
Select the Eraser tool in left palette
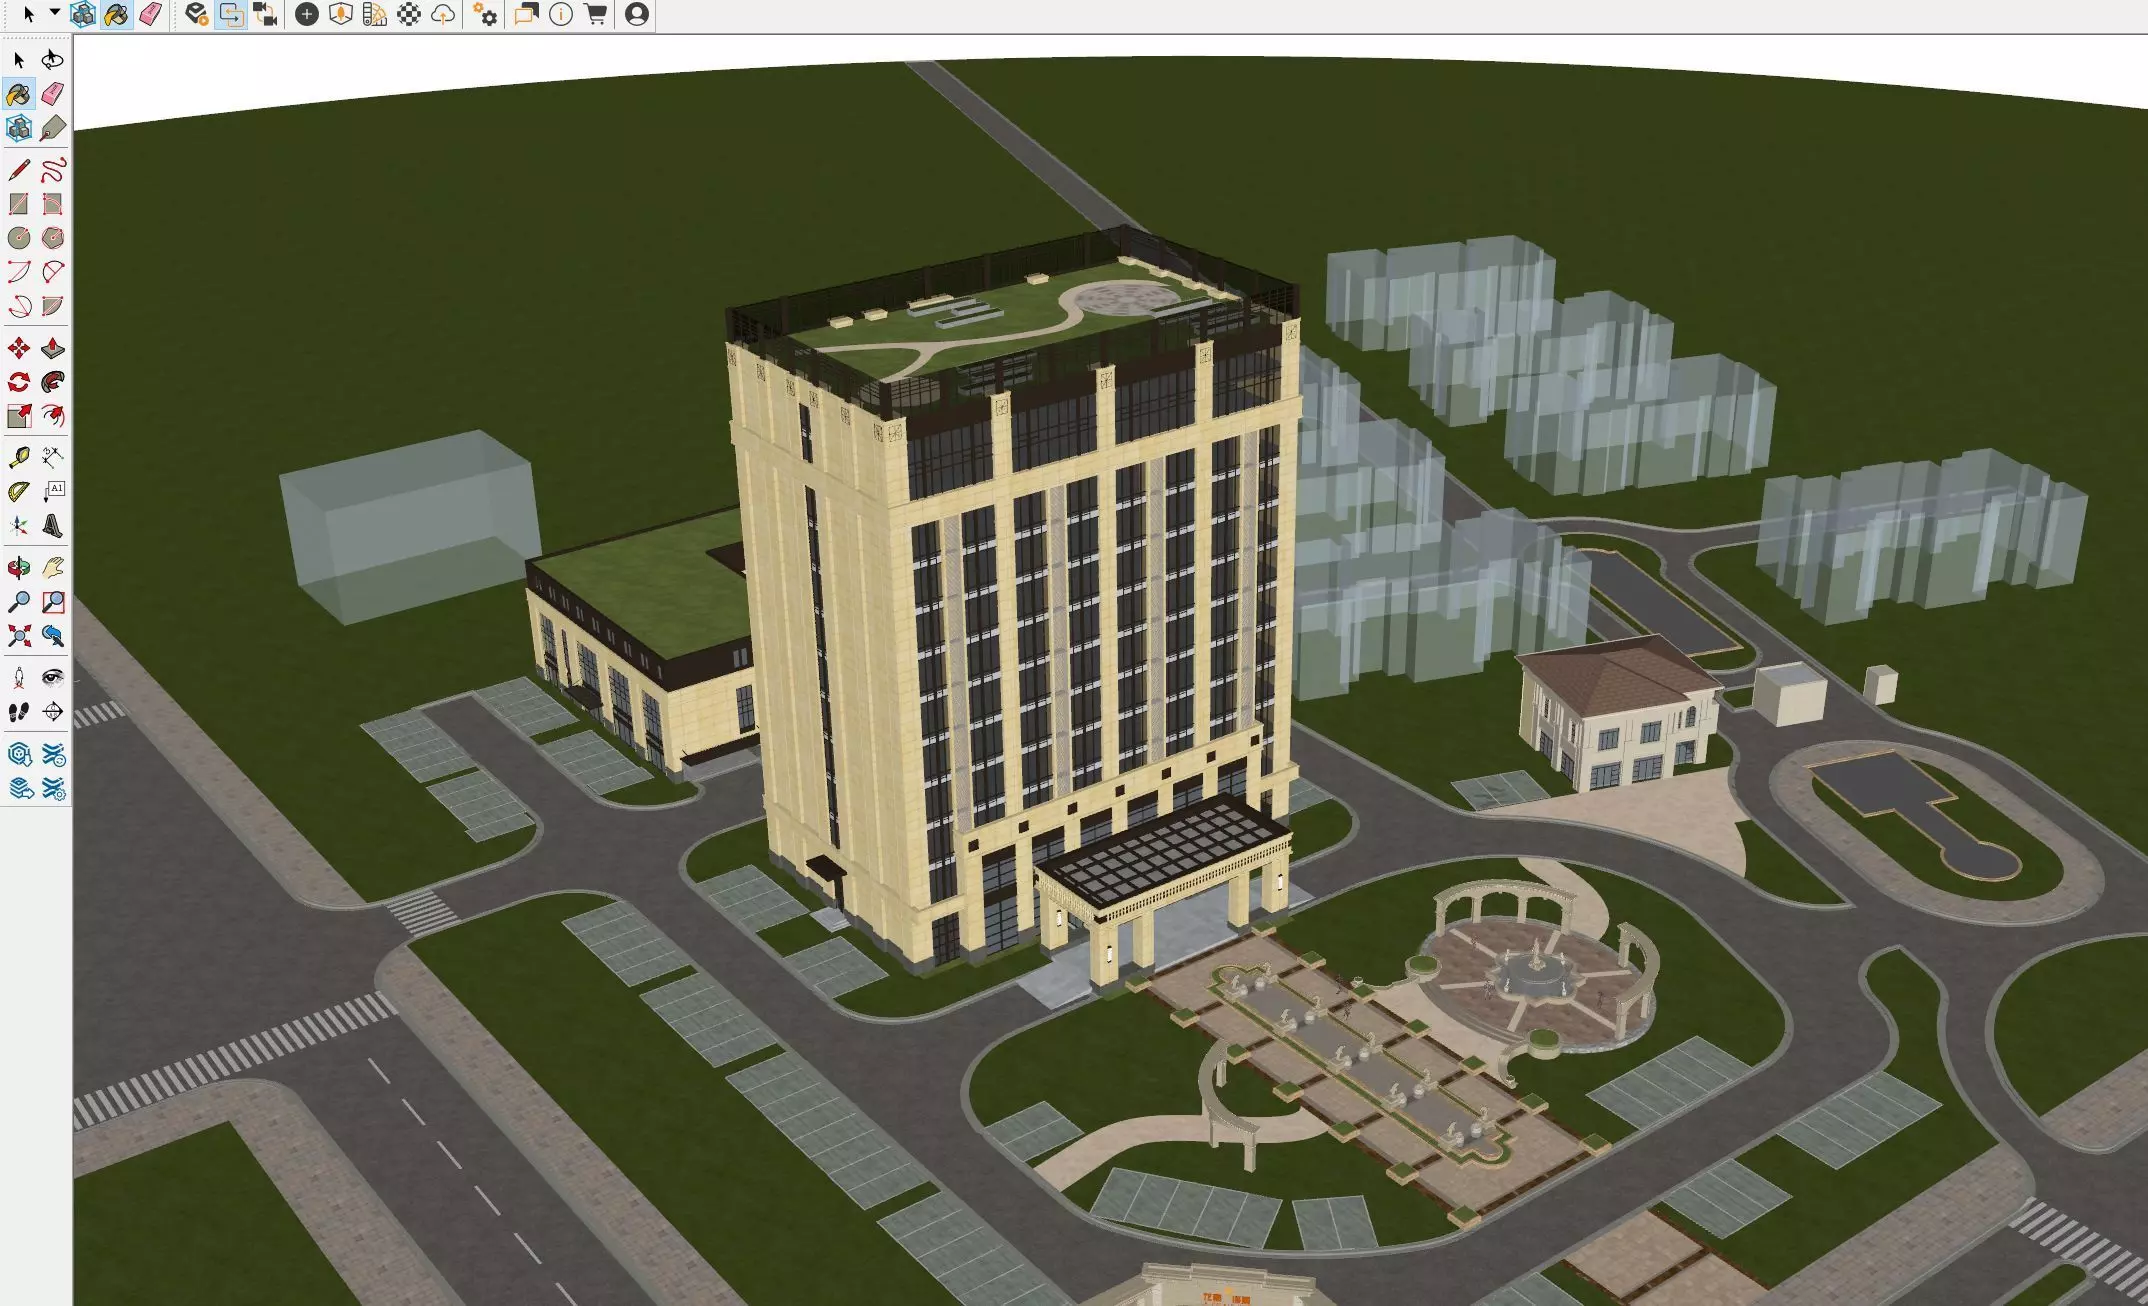tap(53, 94)
